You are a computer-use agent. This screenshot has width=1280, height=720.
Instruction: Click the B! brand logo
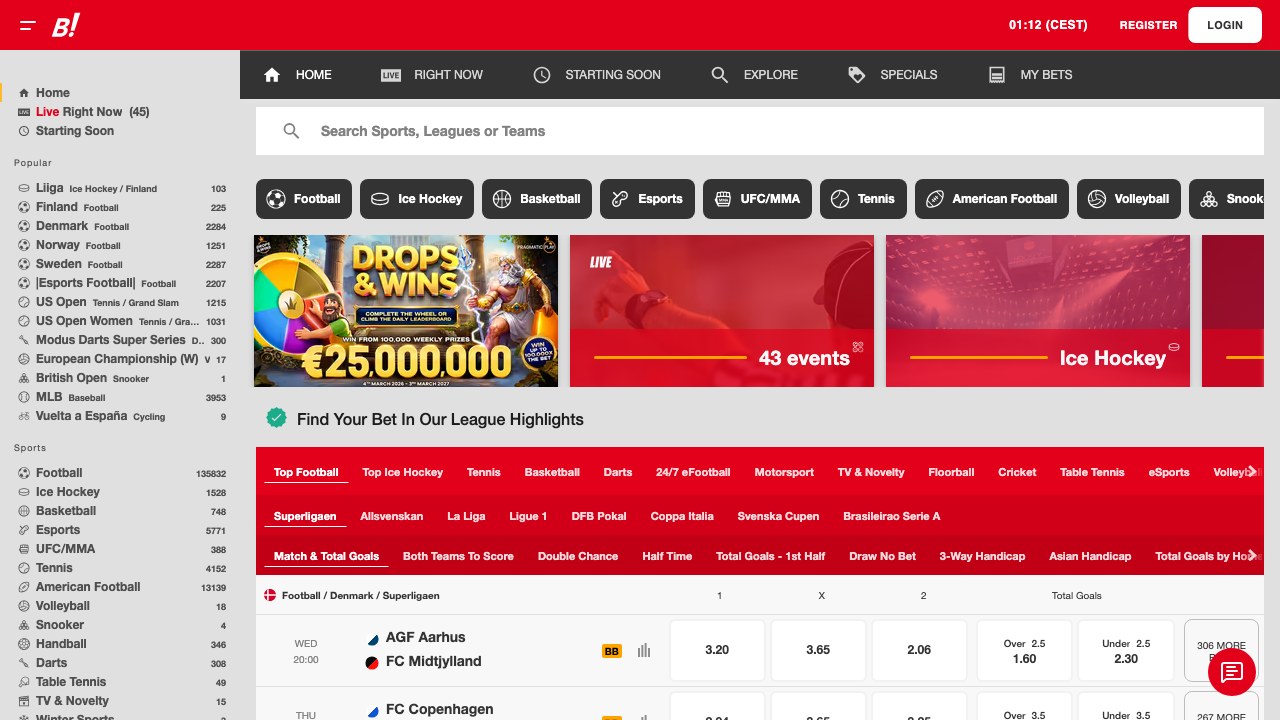click(66, 25)
